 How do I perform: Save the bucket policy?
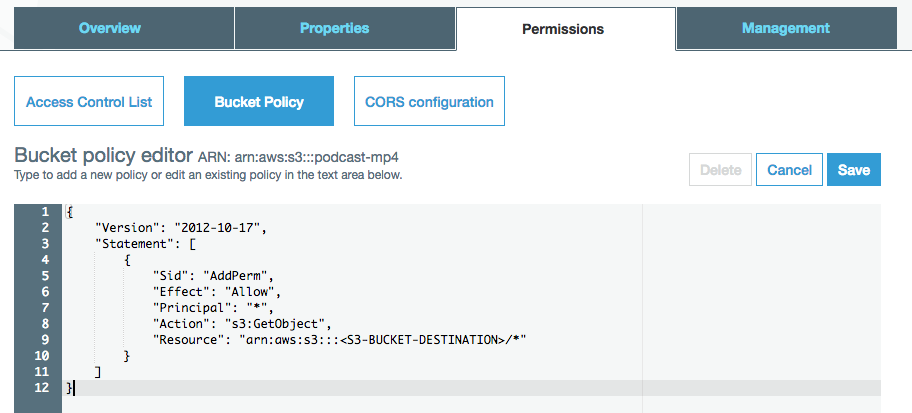point(853,170)
